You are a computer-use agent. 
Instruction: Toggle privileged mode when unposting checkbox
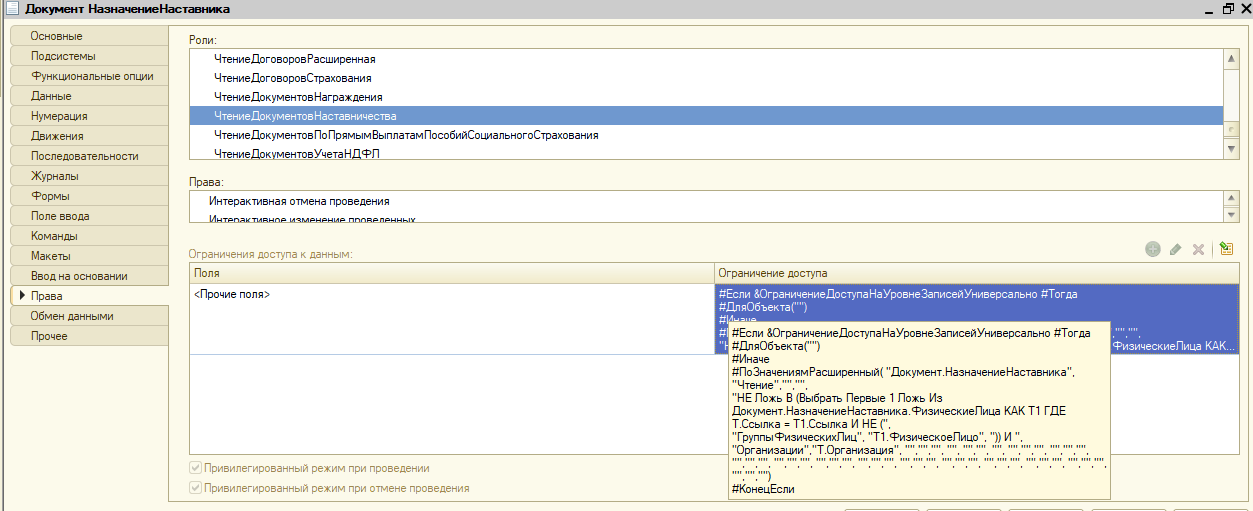(x=196, y=488)
